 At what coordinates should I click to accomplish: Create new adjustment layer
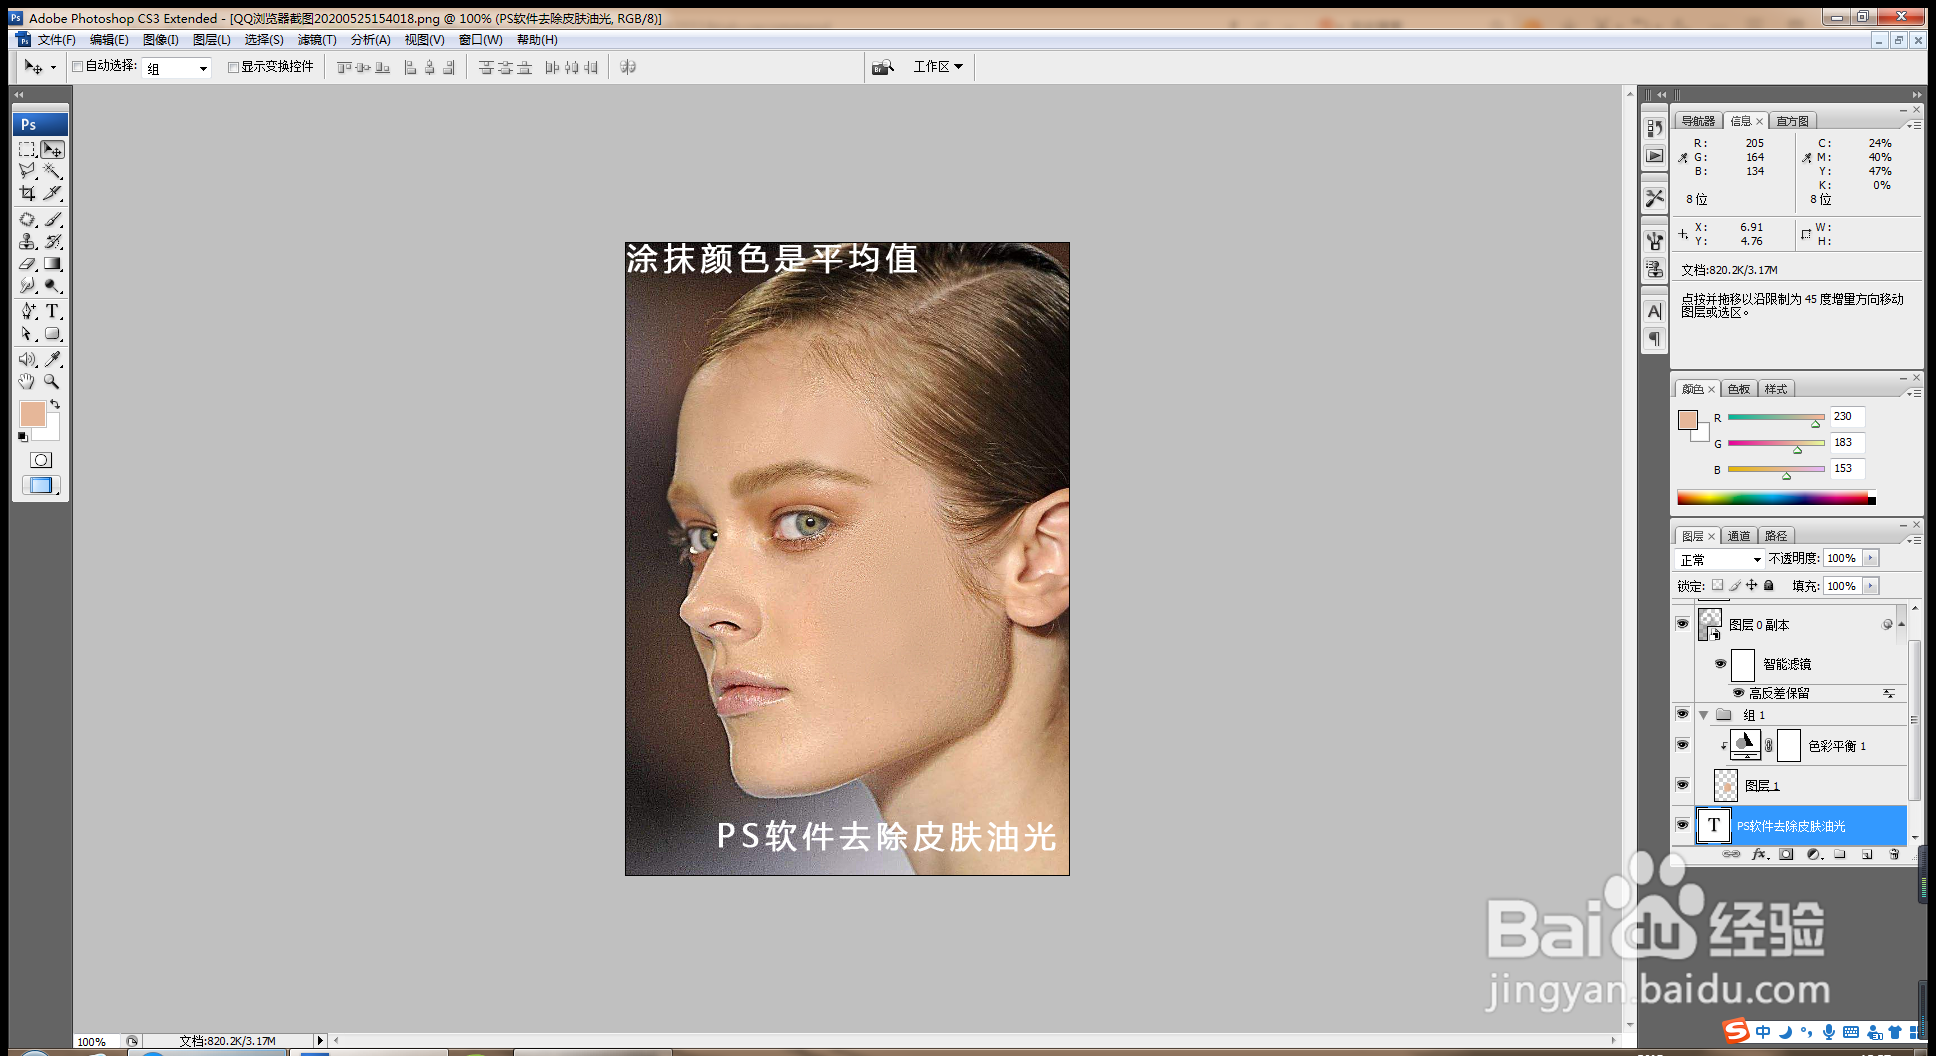point(1813,854)
